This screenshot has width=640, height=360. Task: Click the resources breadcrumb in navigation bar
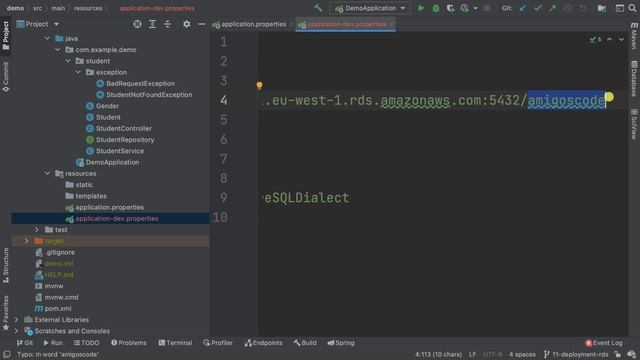(88, 8)
